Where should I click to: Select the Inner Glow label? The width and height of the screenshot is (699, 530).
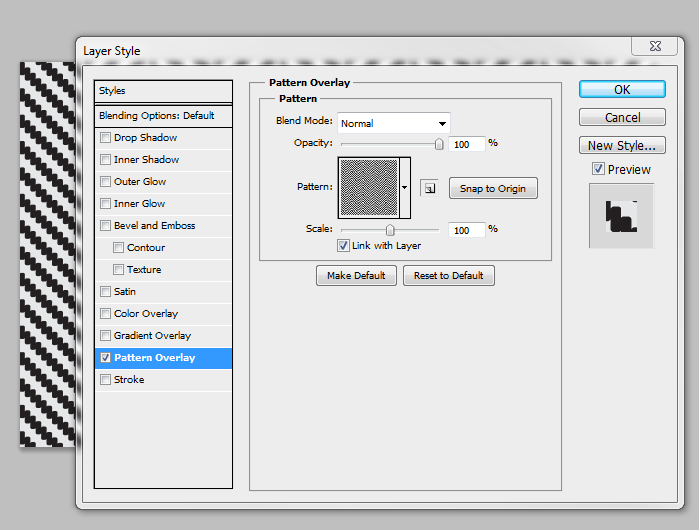pyautogui.click(x=140, y=204)
